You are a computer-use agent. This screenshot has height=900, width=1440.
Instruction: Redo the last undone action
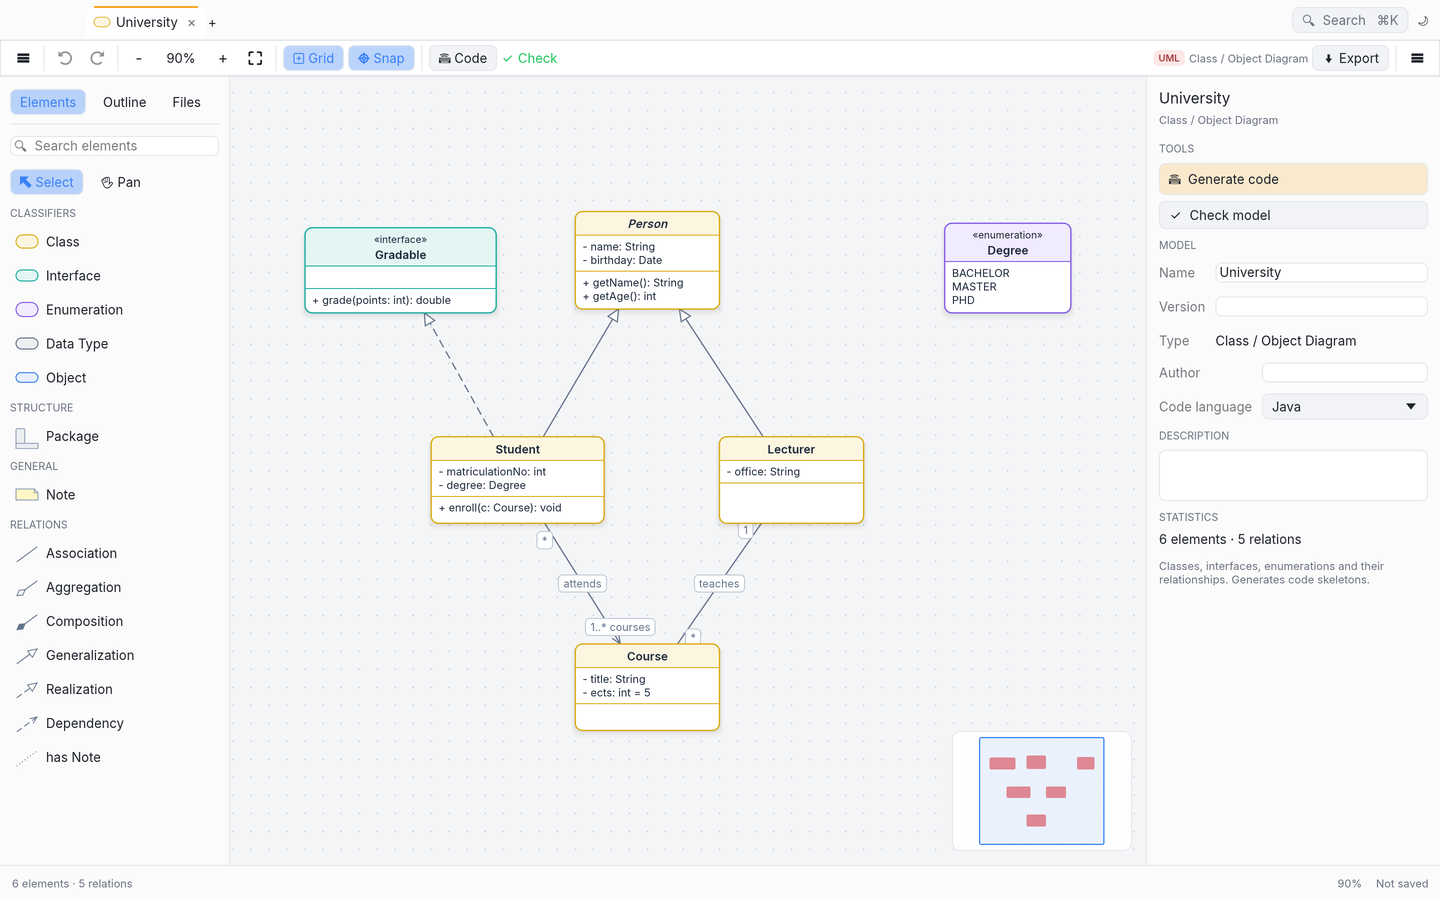[x=97, y=58]
